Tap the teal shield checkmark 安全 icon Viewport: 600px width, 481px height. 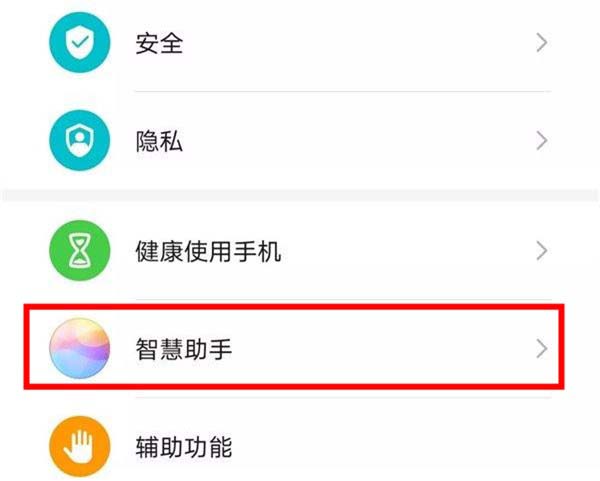click(80, 42)
